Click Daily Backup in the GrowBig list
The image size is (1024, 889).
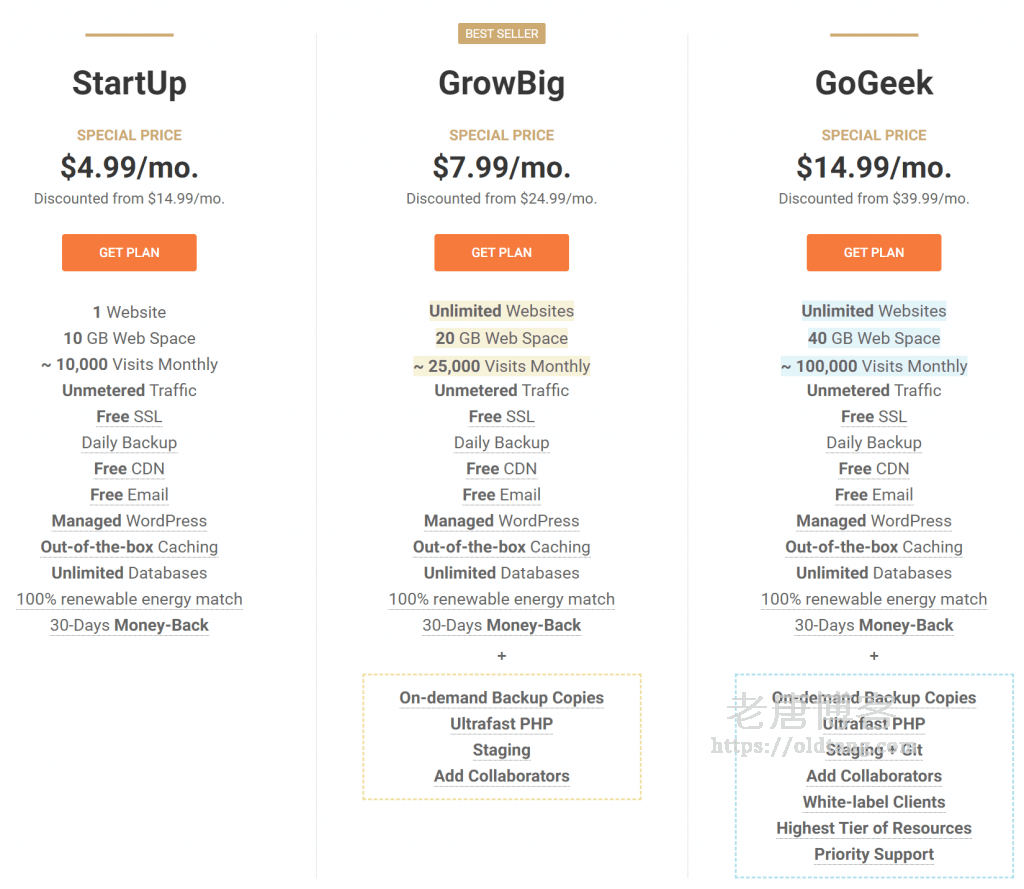click(x=501, y=443)
